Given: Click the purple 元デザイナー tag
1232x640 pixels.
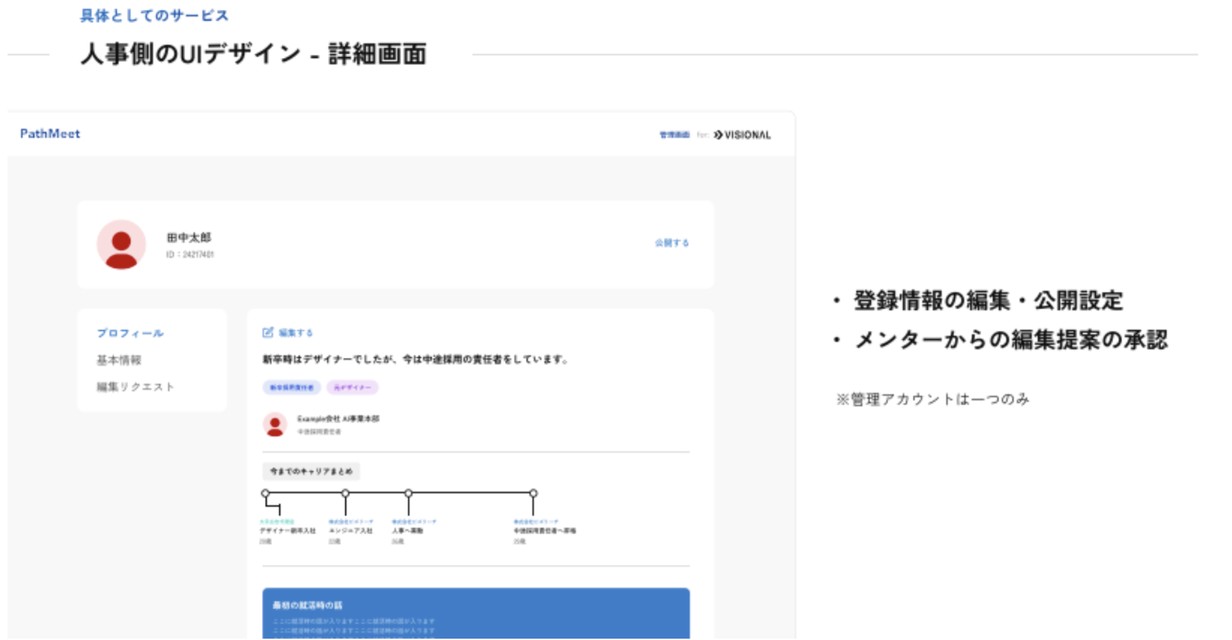Looking at the screenshot, I should [353, 387].
